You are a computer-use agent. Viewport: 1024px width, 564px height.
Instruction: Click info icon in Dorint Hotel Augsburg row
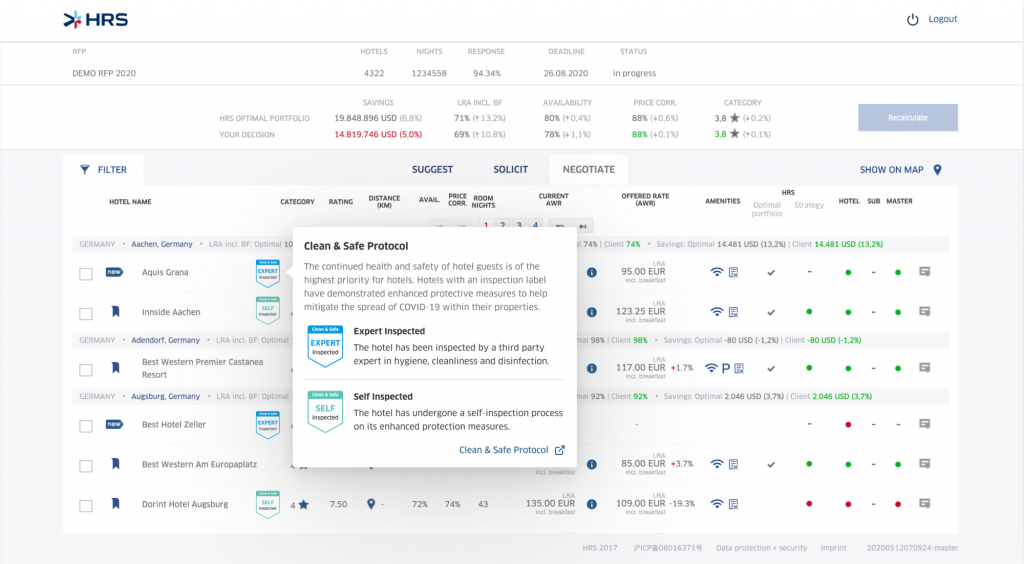coord(592,504)
